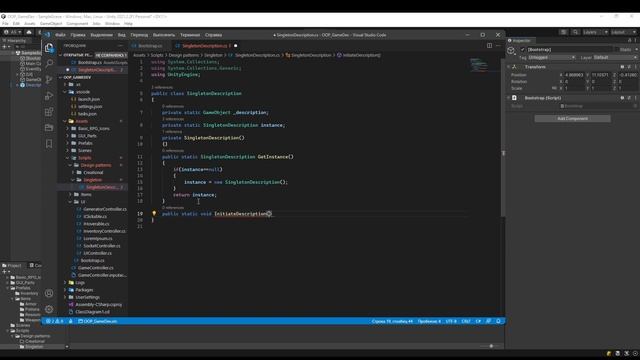The image size is (640, 360).
Task: Click the Add Component button
Action: (572, 118)
